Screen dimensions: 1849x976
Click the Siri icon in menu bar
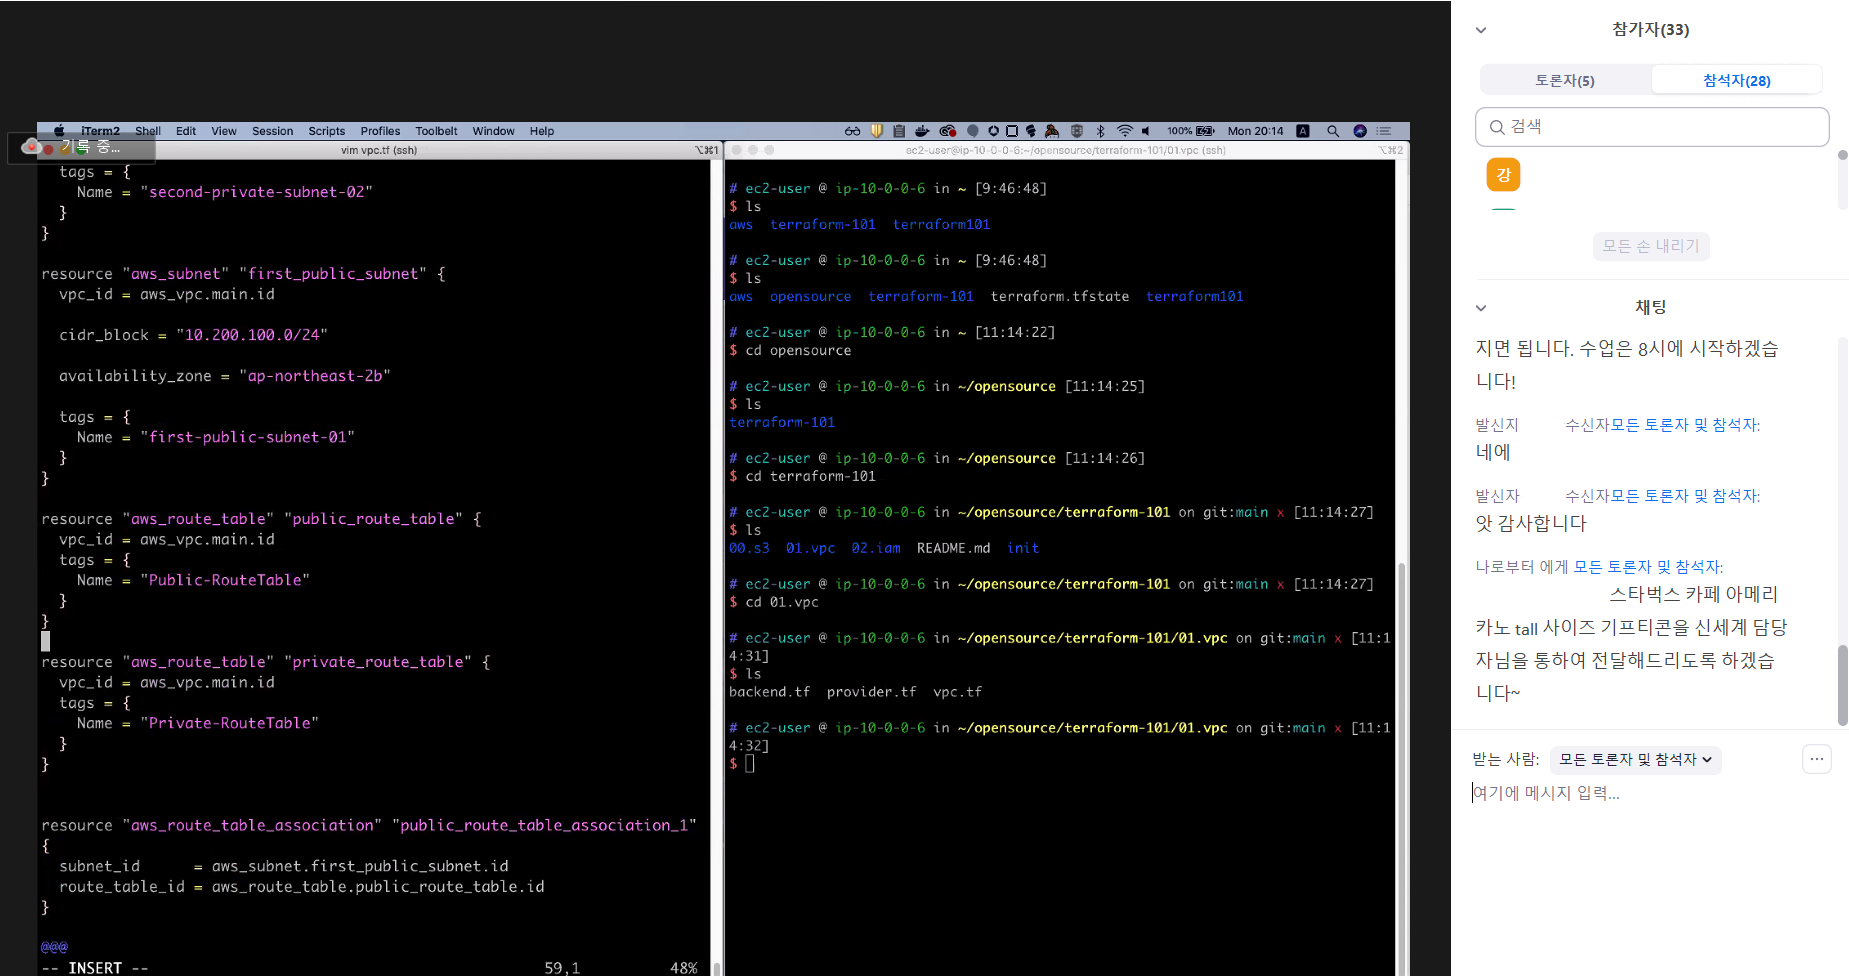(1359, 131)
